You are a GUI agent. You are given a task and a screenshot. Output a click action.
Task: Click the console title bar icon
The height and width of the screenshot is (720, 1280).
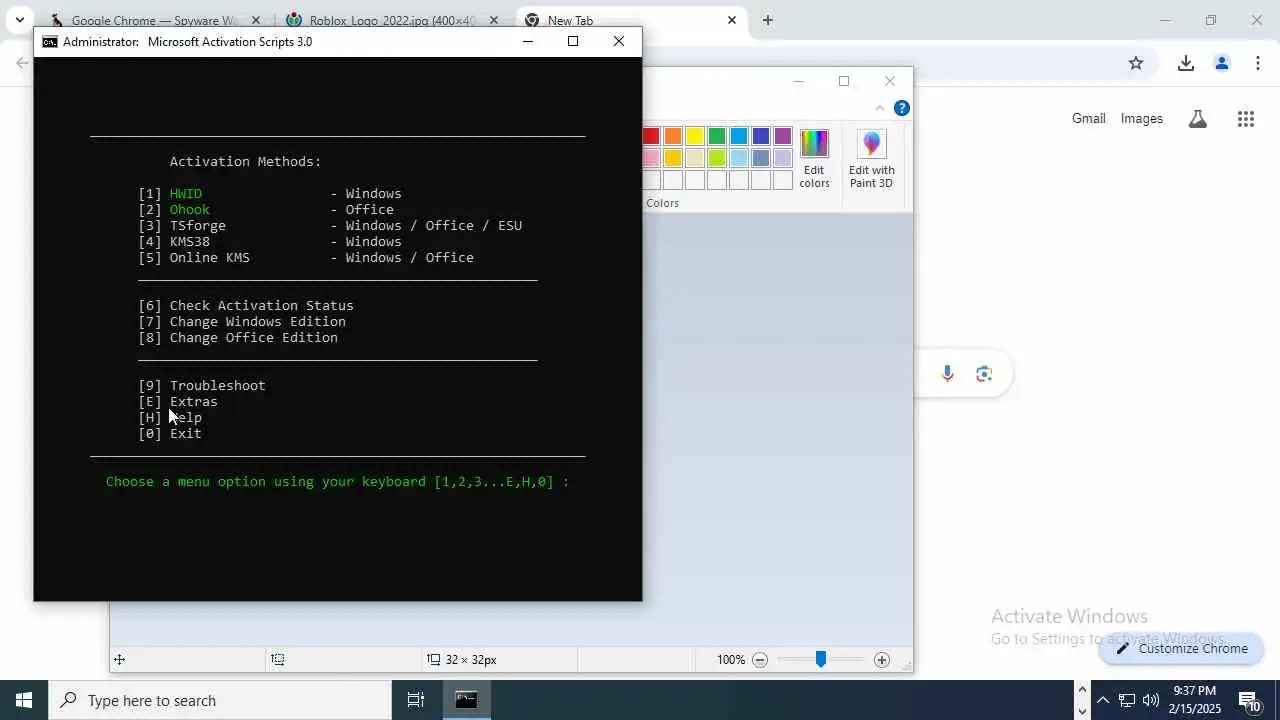50,42
